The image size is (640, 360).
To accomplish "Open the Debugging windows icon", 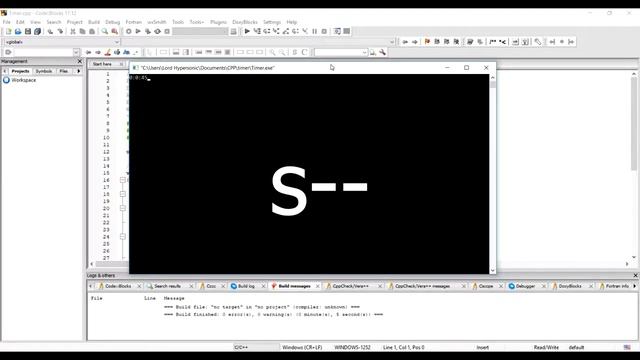I will pyautogui.click(x=337, y=31).
